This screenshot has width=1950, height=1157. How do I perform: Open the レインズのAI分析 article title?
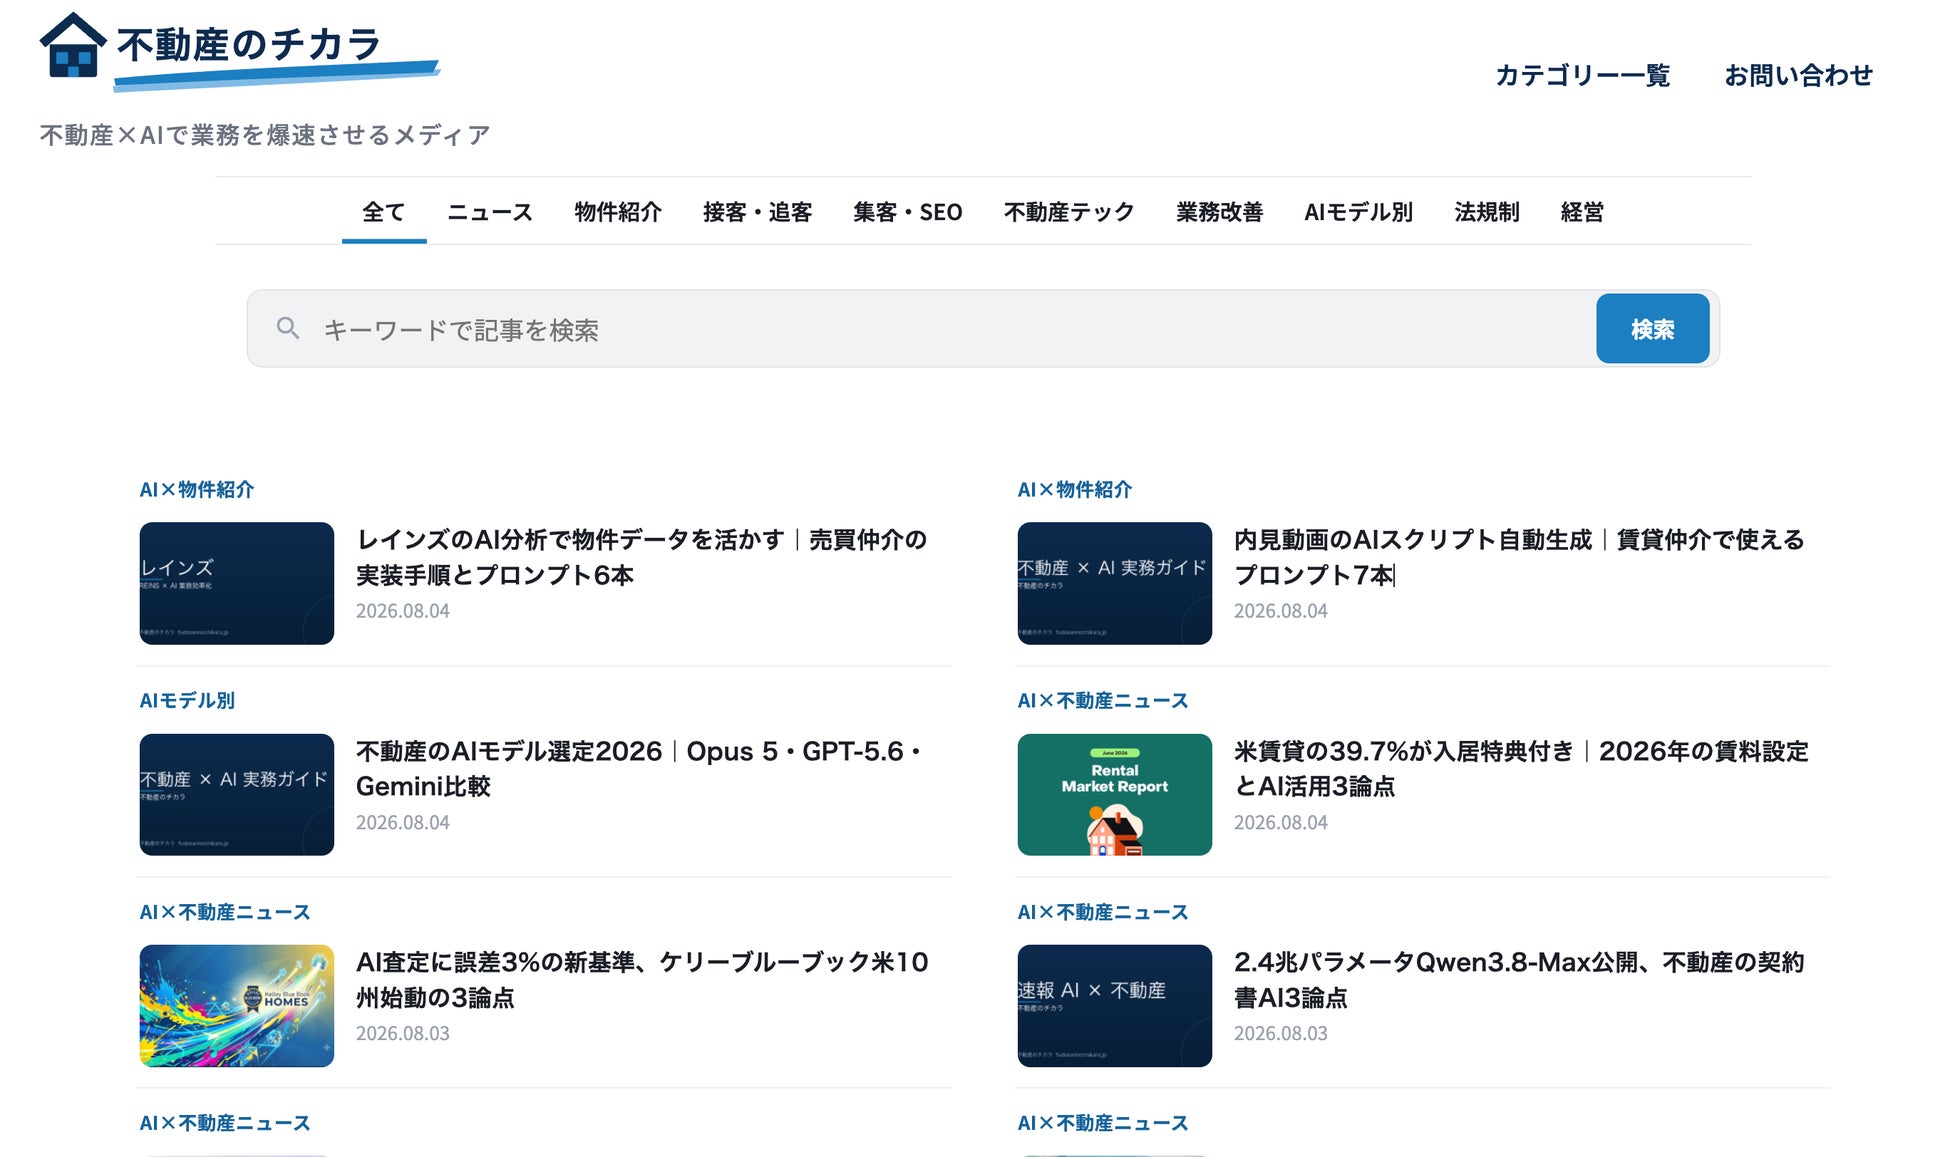point(641,557)
